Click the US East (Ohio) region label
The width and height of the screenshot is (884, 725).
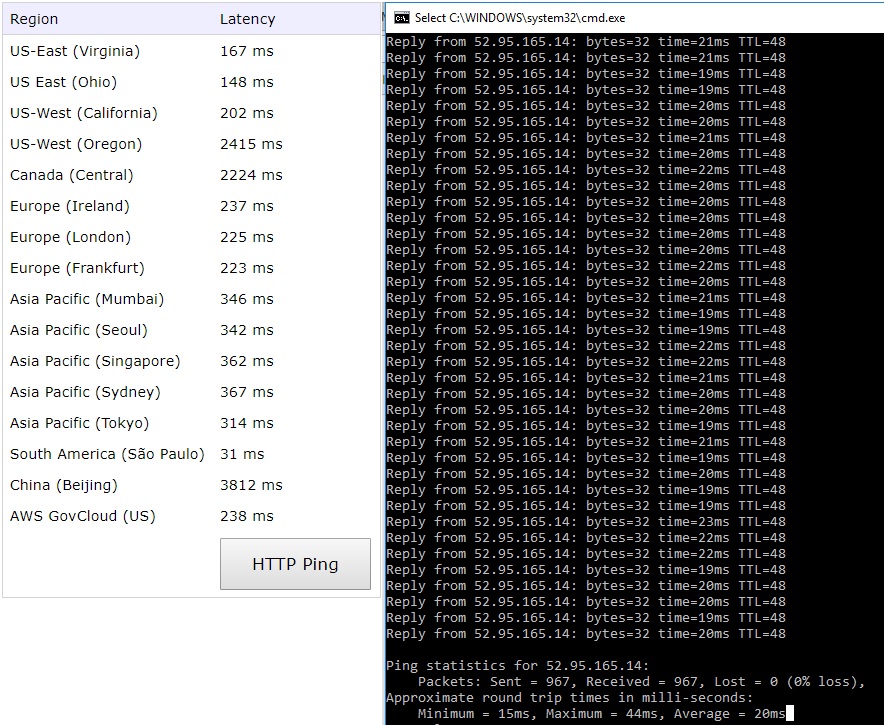coord(63,82)
